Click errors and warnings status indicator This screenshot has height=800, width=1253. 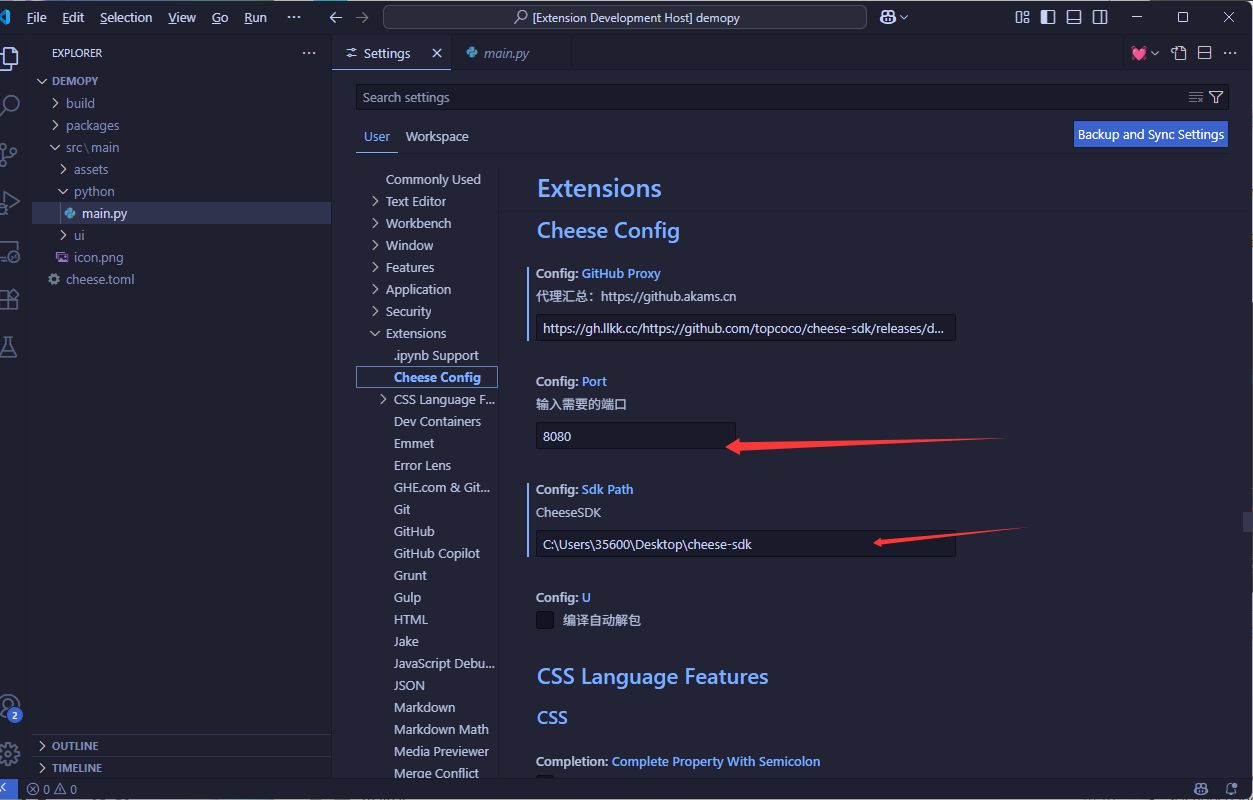52,789
